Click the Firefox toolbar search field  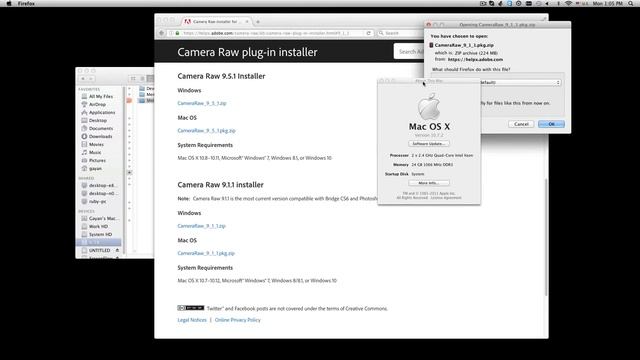click(402, 33)
